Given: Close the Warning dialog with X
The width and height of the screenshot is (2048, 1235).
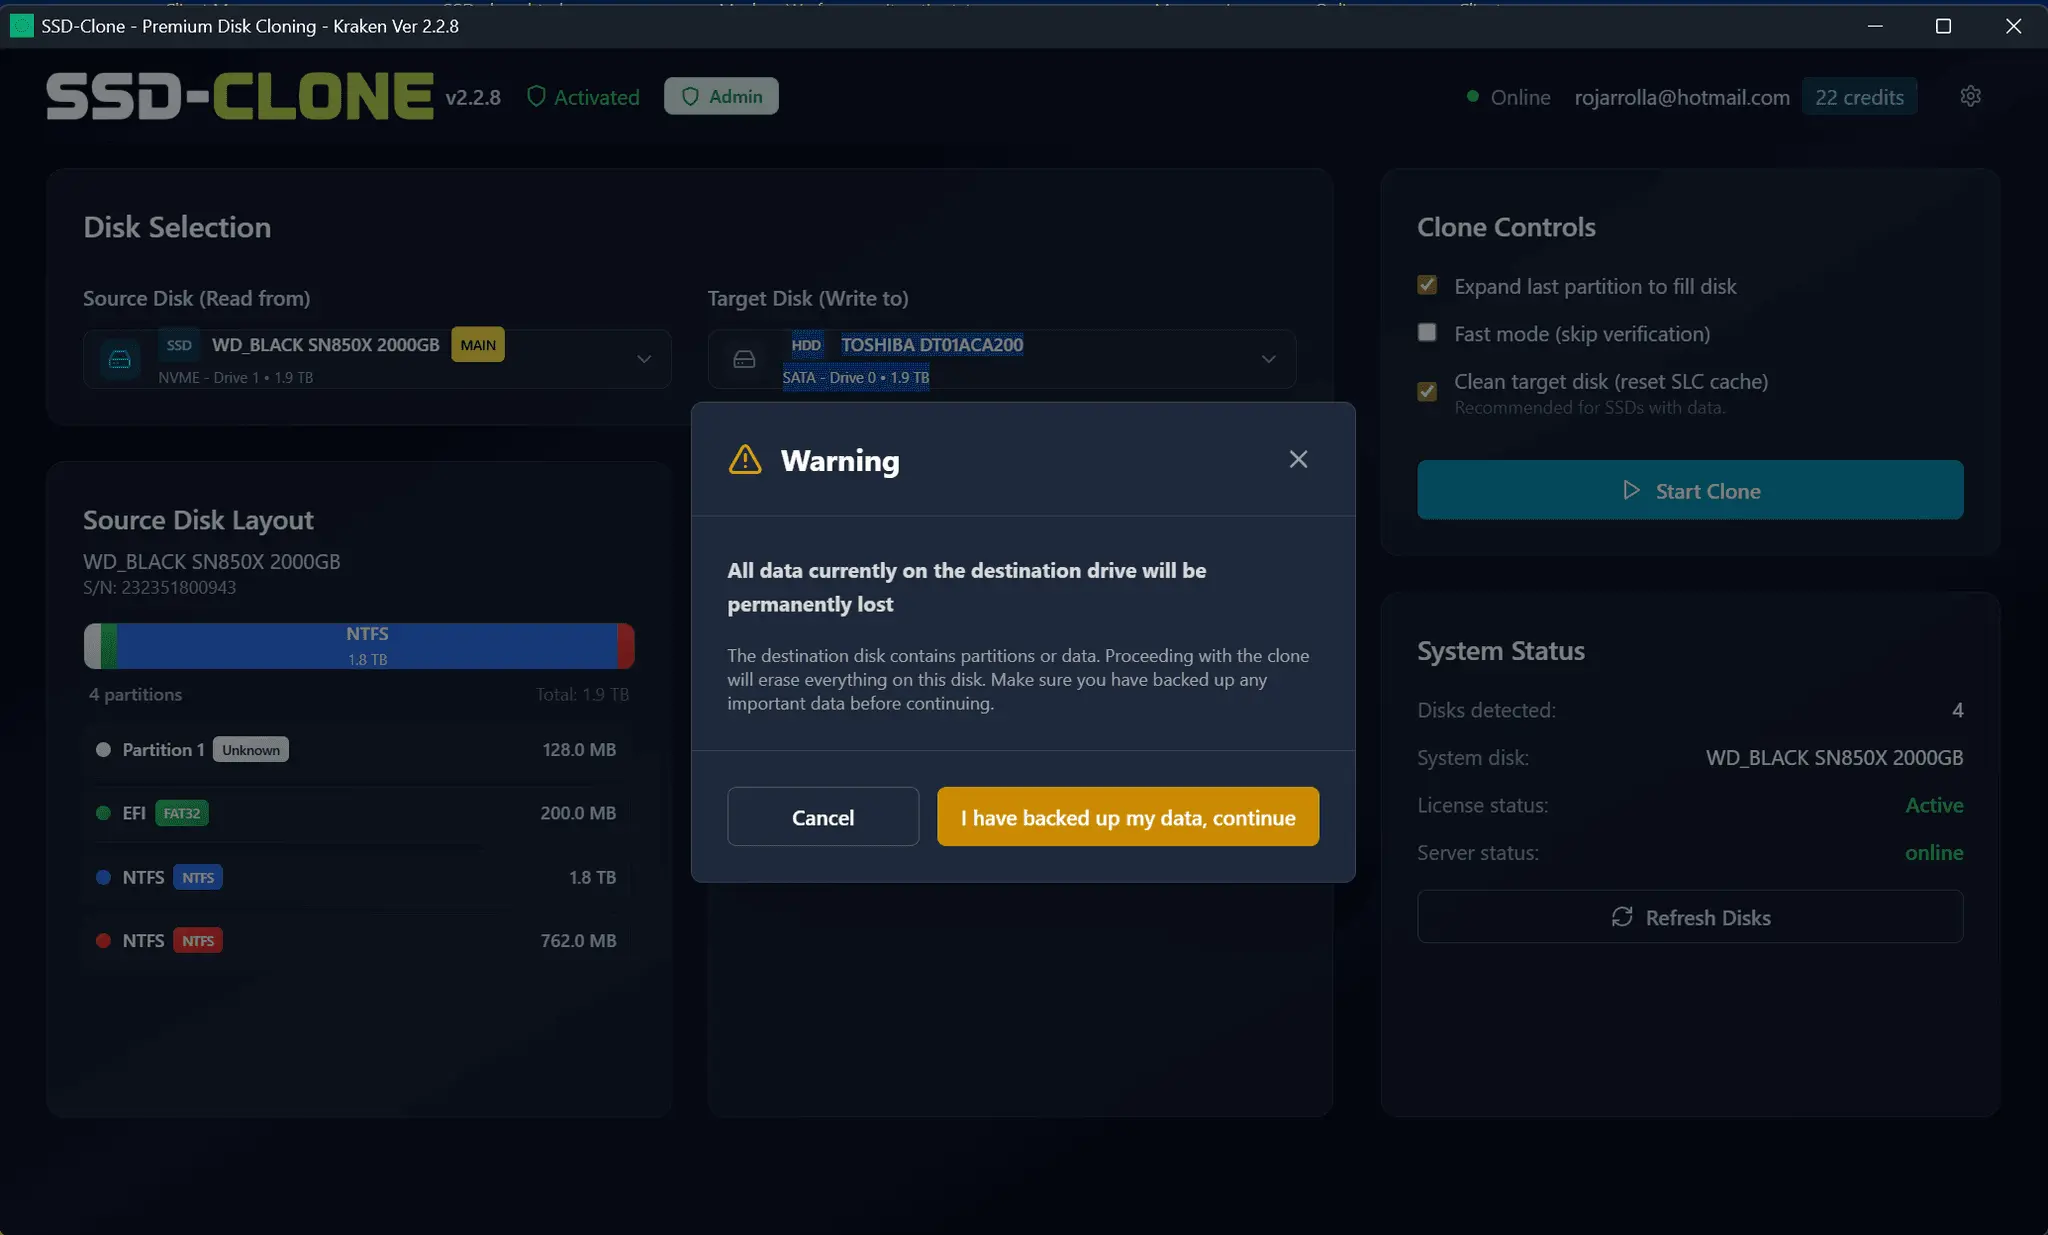Looking at the screenshot, I should click(1298, 459).
